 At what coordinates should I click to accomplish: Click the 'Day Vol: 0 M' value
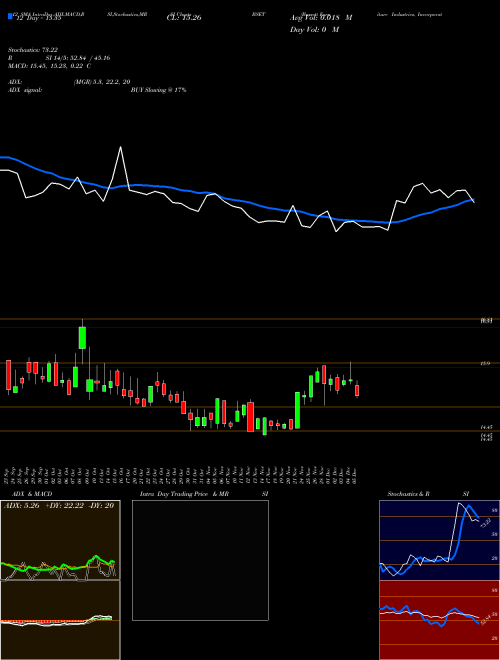pyautogui.click(x=314, y=30)
